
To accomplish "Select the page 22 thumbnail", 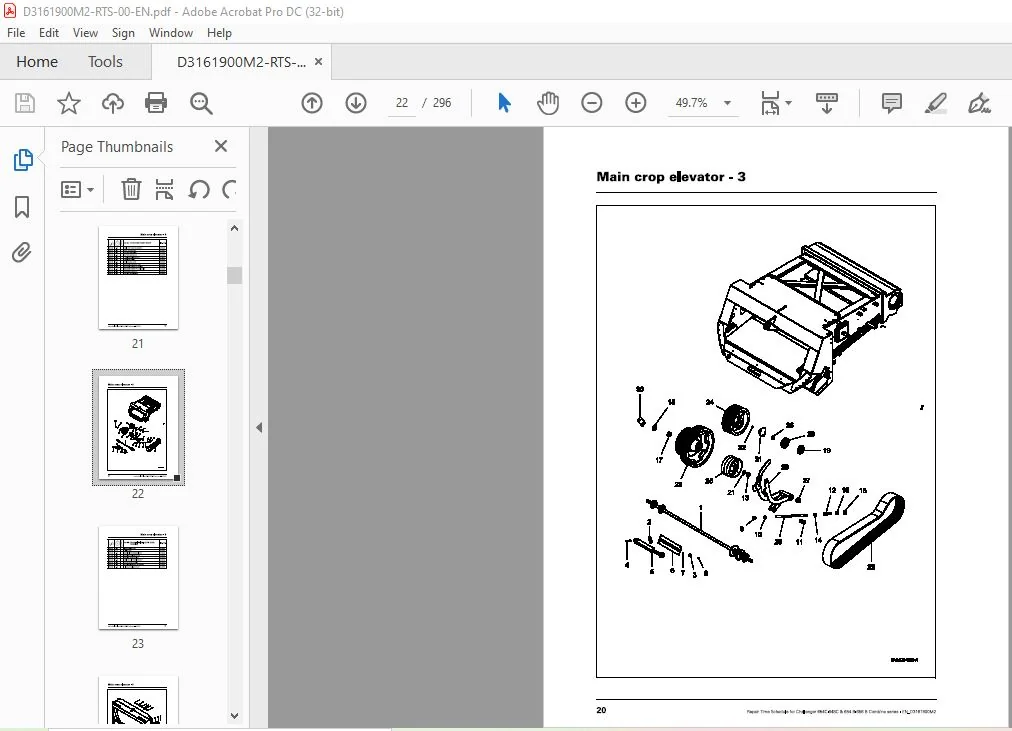I will [x=138, y=427].
